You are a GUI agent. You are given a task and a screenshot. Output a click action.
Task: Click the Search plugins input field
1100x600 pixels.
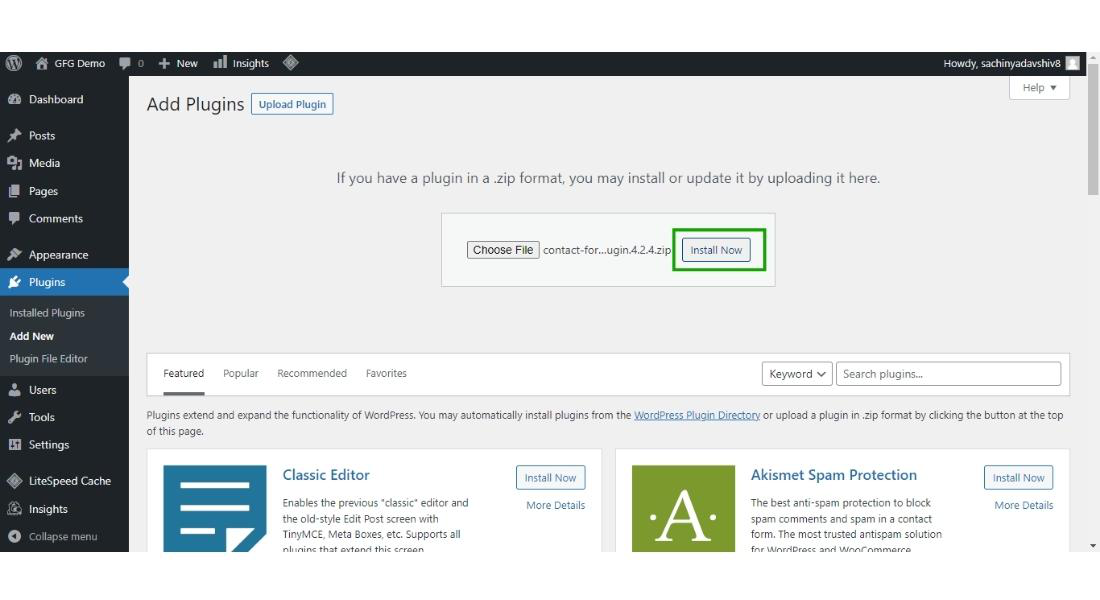948,374
